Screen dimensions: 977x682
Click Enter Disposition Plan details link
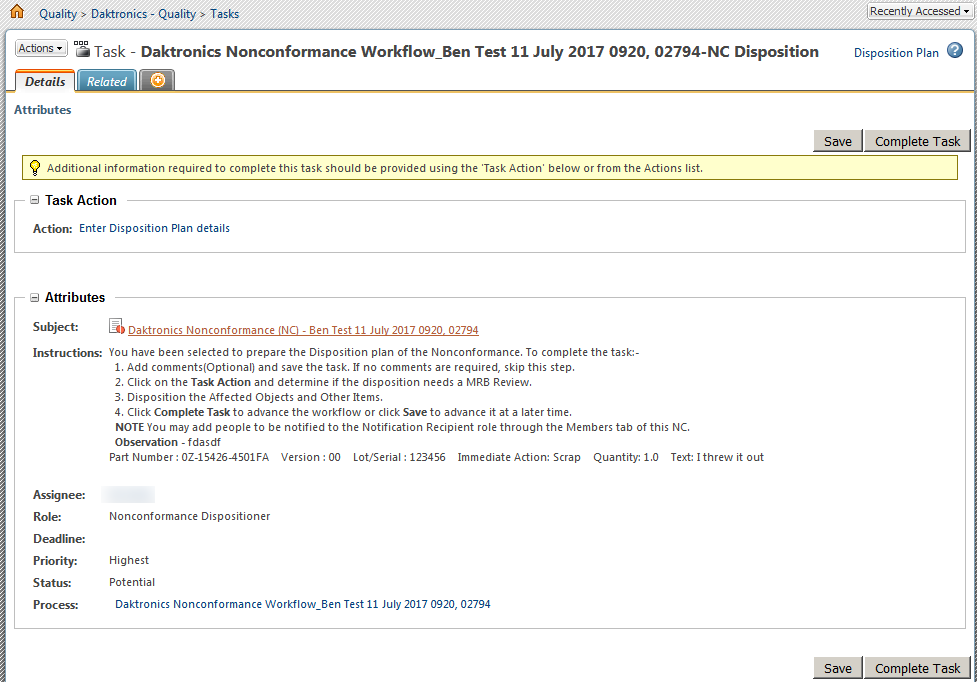pyautogui.click(x=155, y=228)
